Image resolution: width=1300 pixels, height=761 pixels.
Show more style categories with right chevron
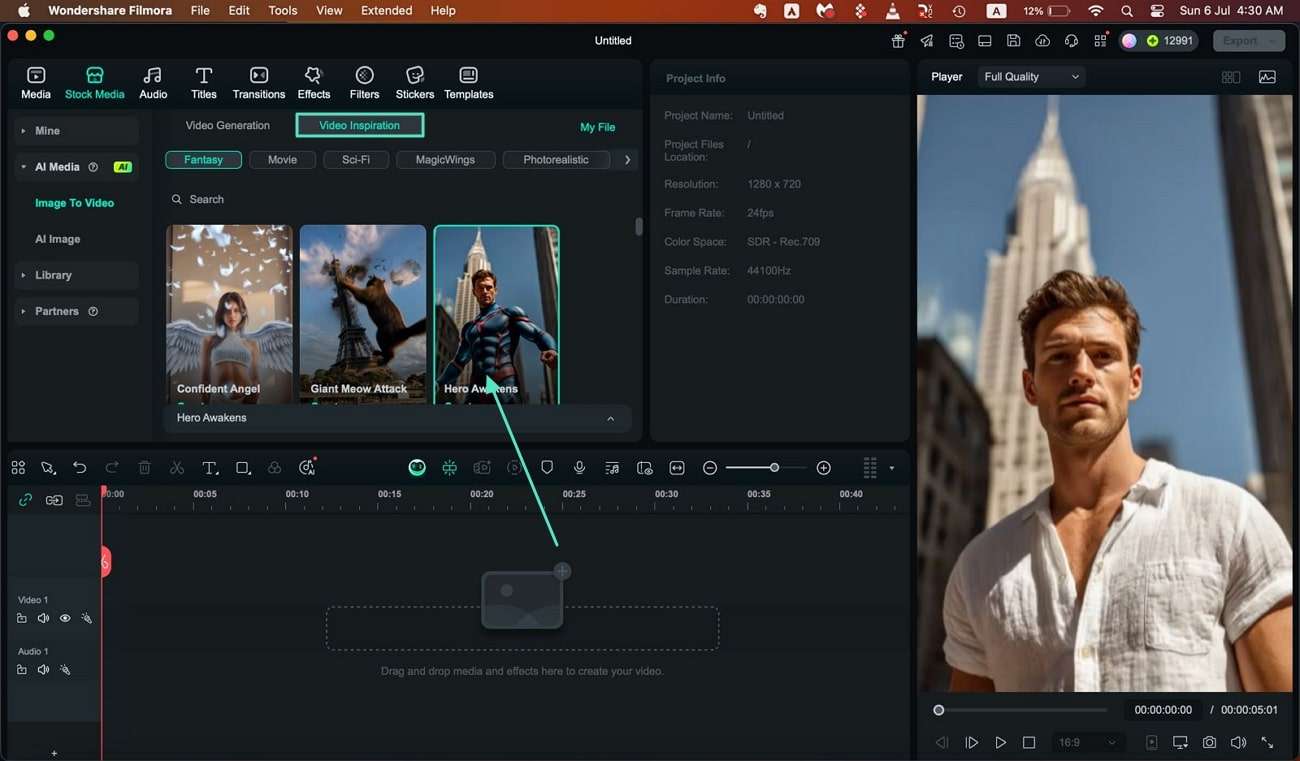pos(627,160)
